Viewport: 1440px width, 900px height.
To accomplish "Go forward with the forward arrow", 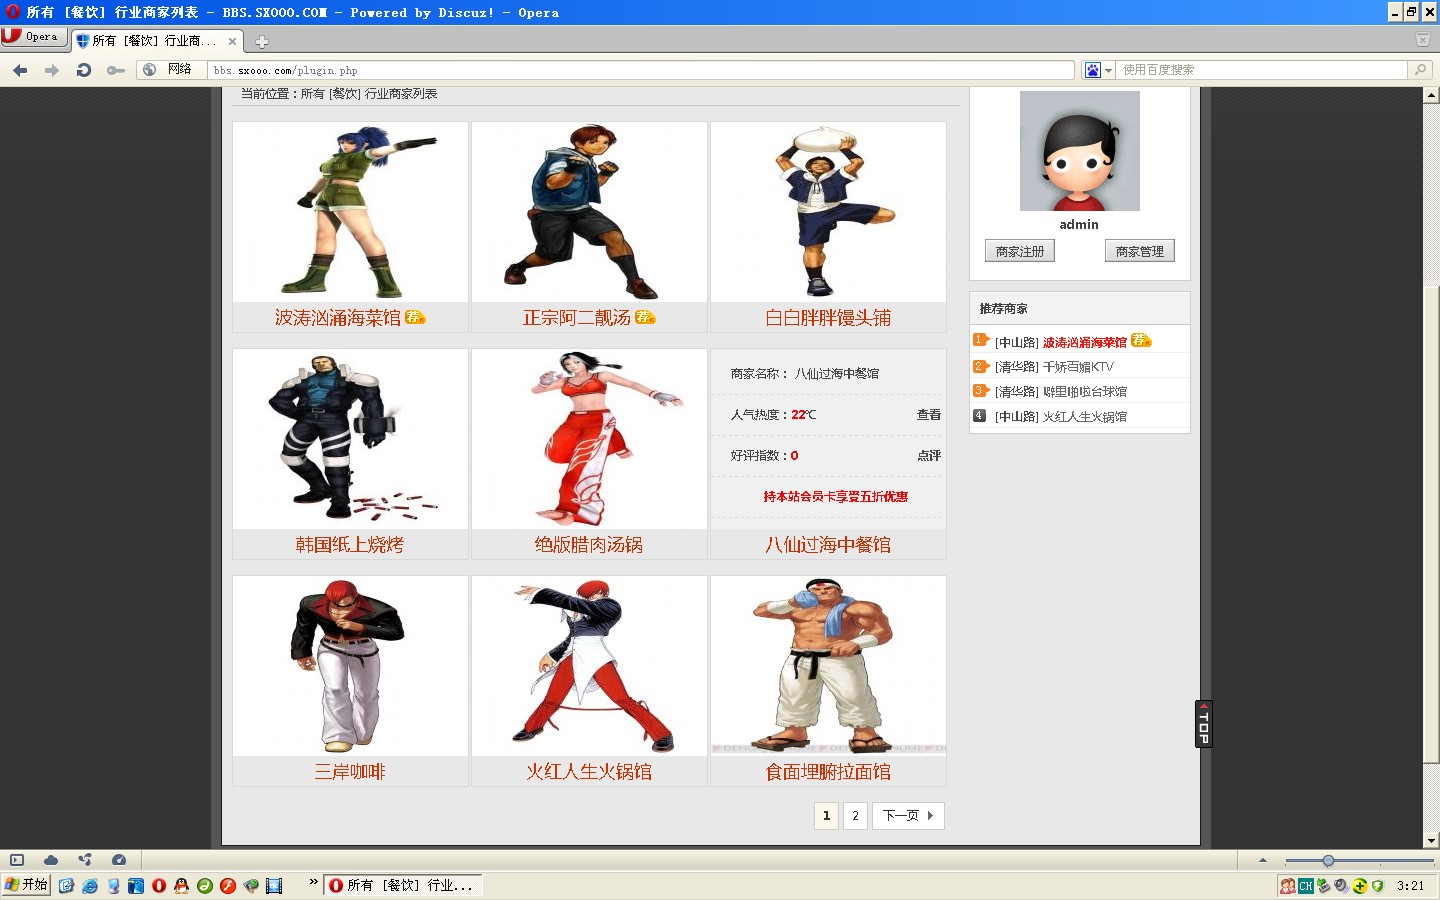I will click(x=52, y=70).
